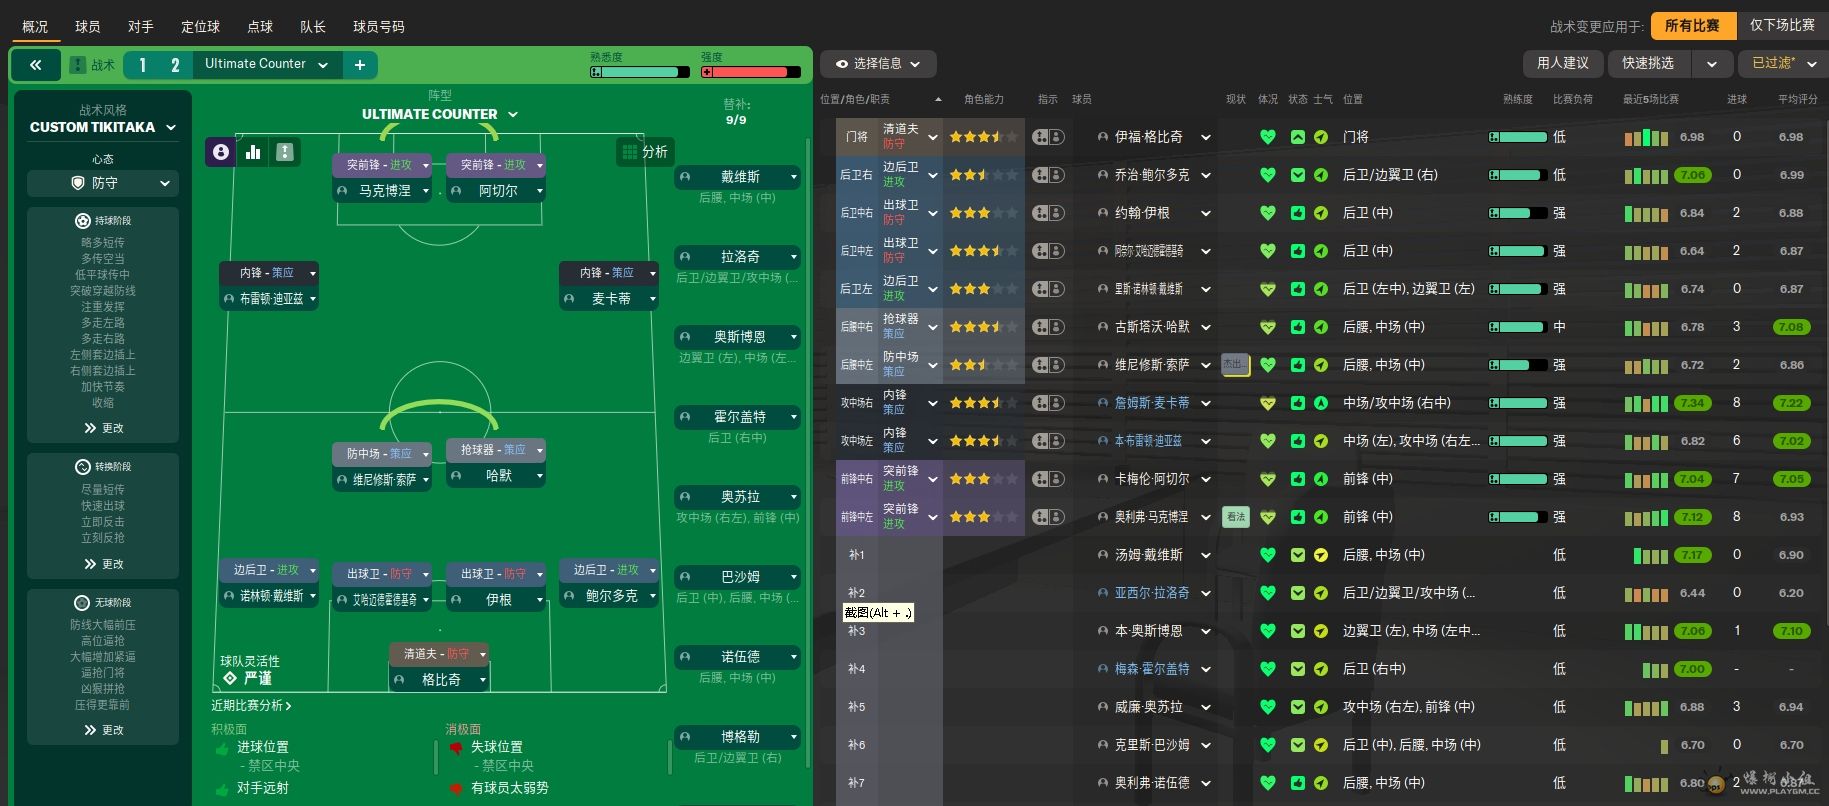Switch the pitch to the bar chart view
Viewport: 1829px width, 806px height.
253,151
